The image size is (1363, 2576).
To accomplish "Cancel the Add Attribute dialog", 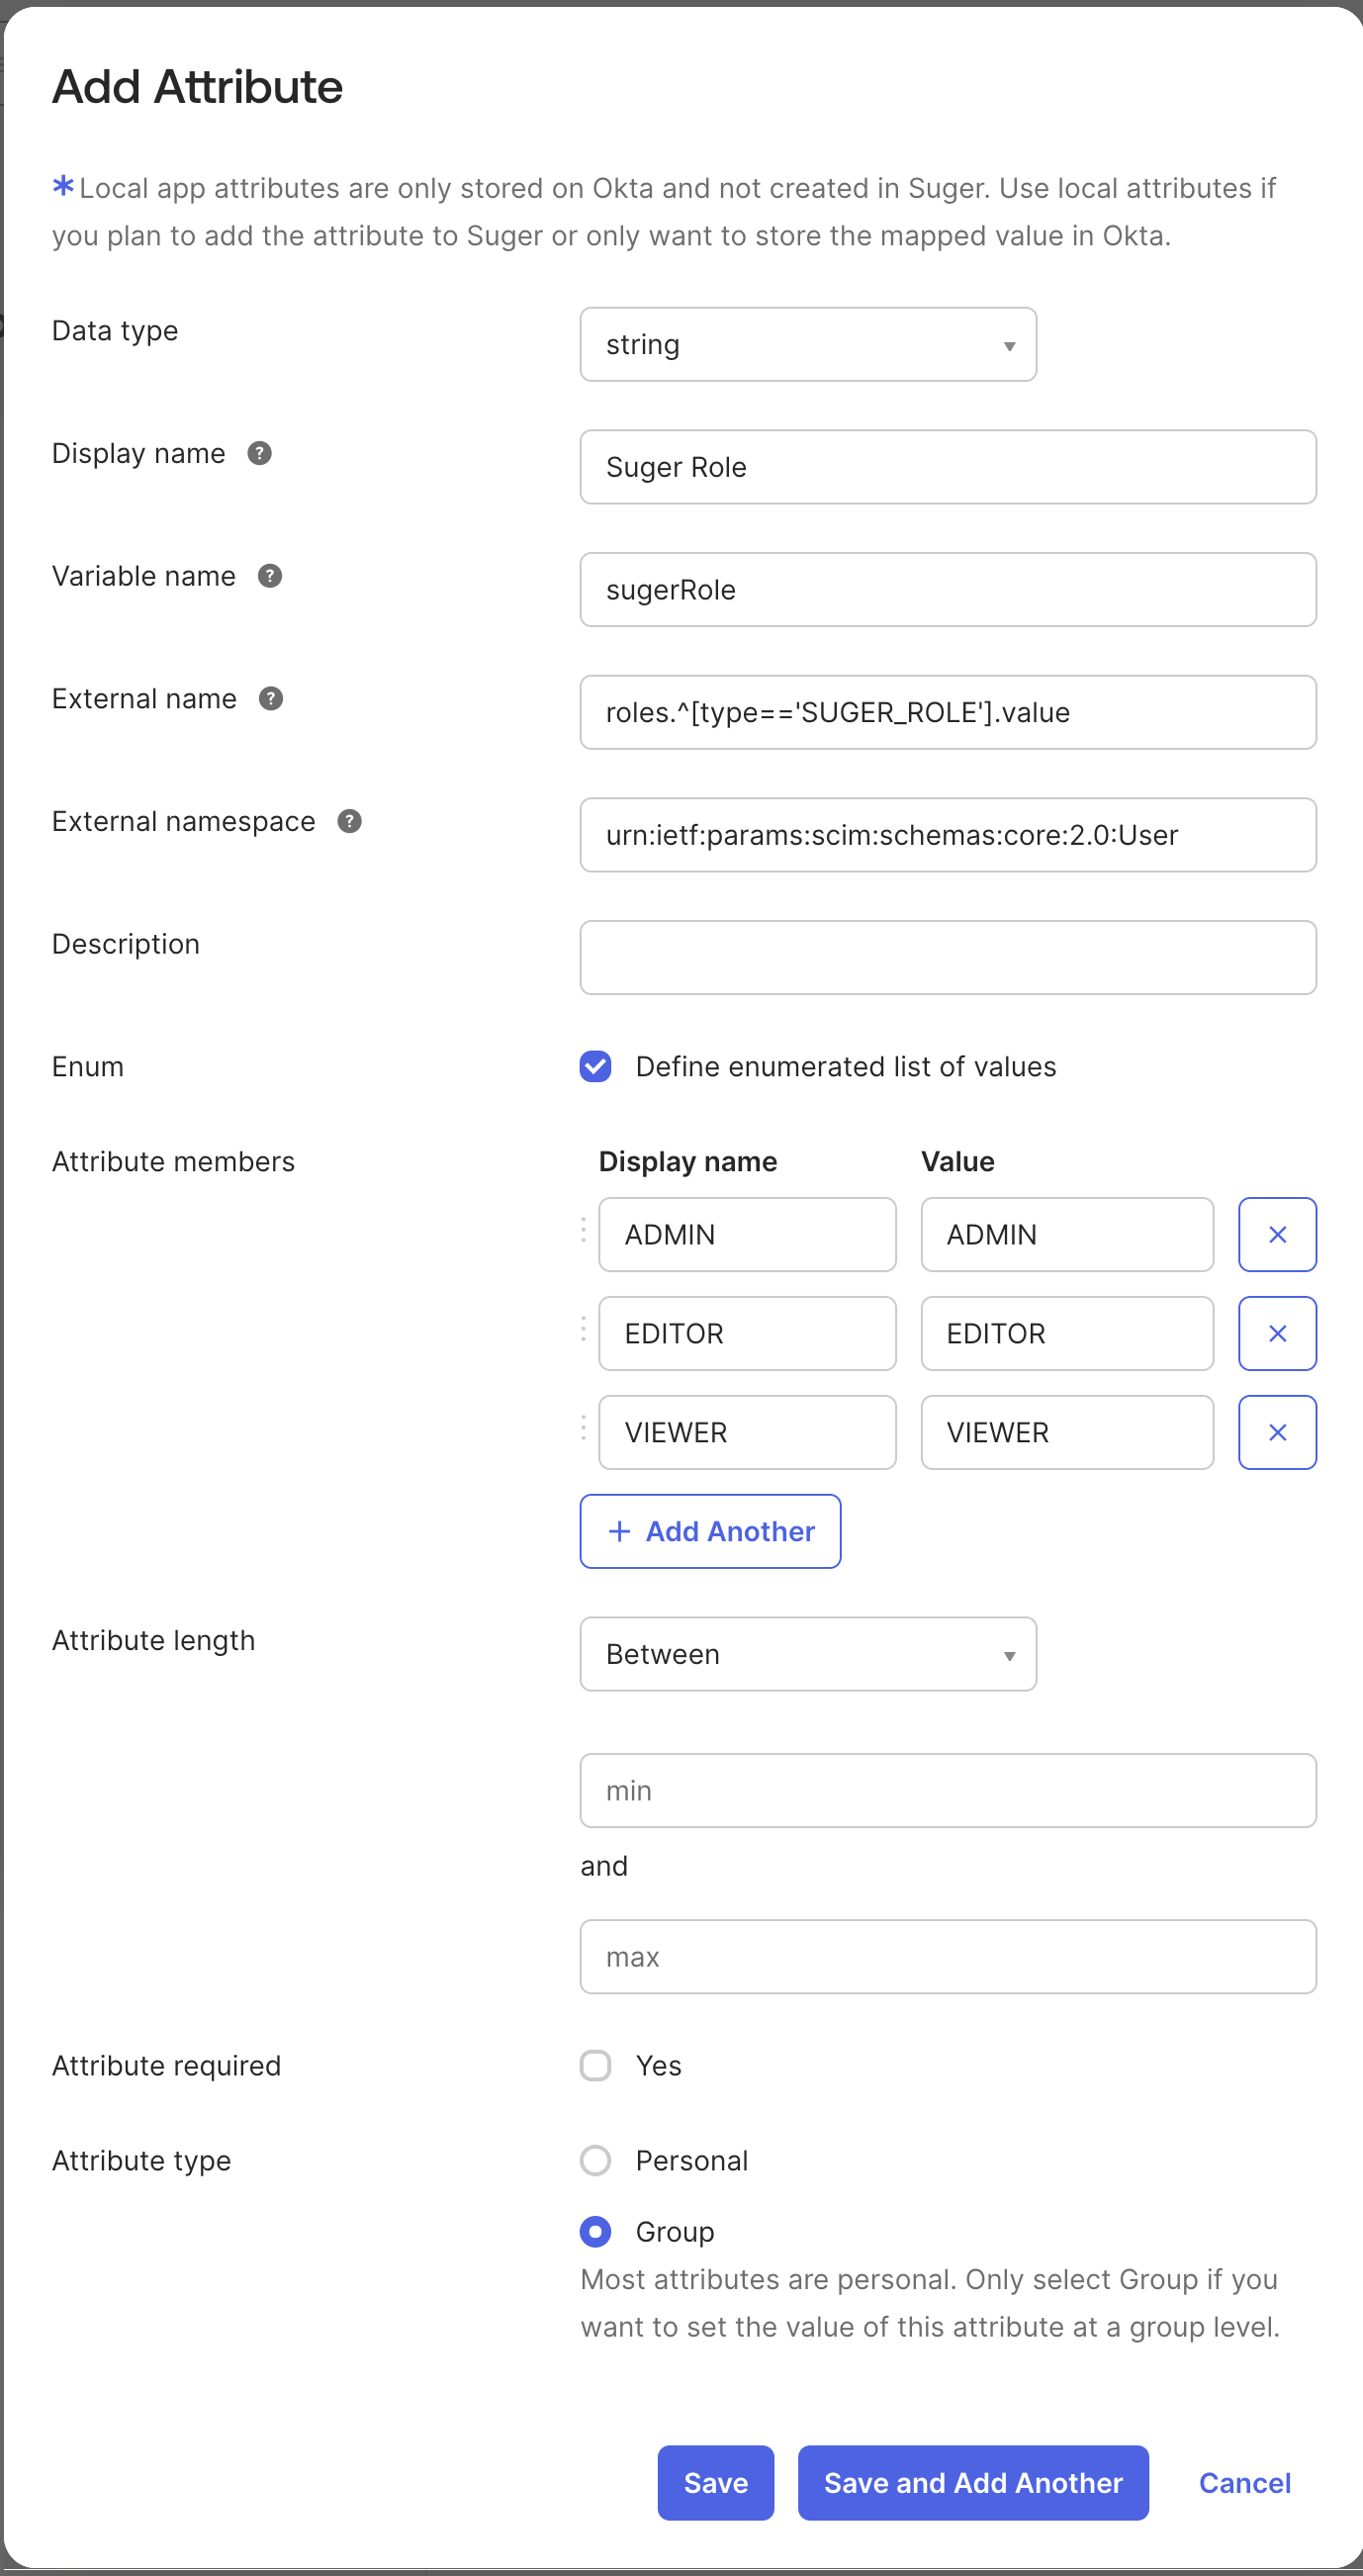I will click(x=1244, y=2482).
